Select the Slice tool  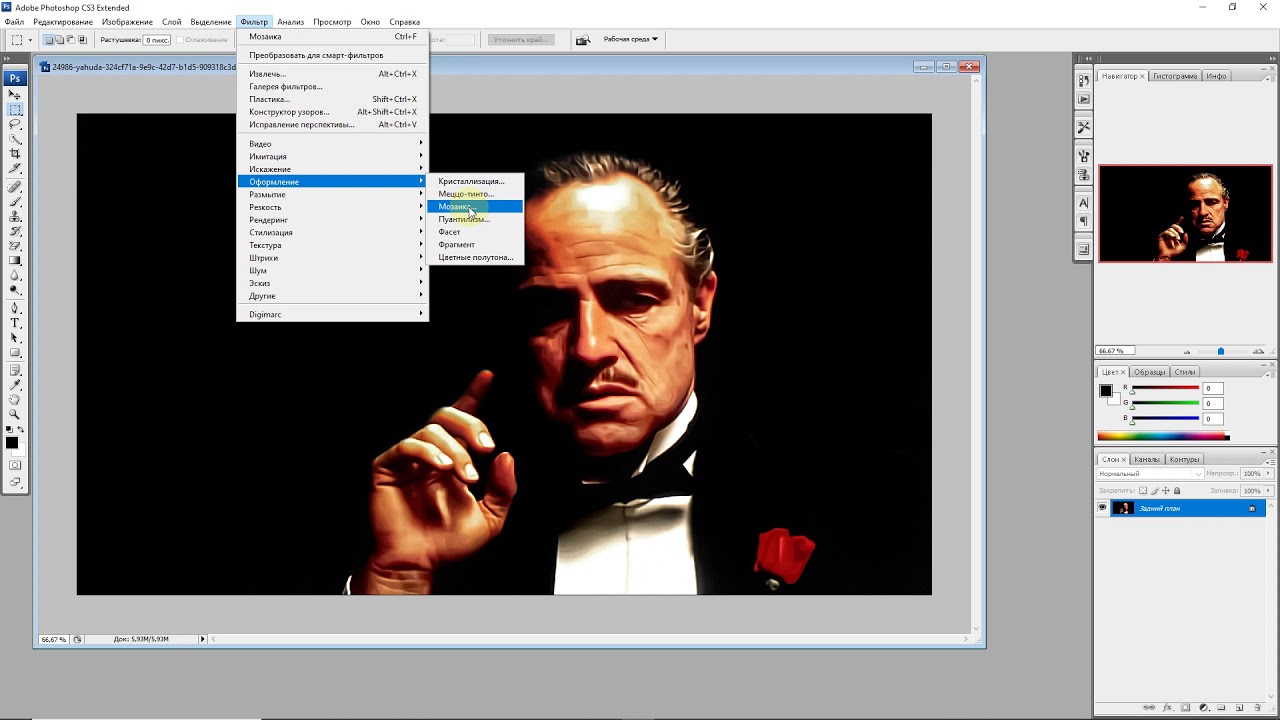pyautogui.click(x=15, y=168)
